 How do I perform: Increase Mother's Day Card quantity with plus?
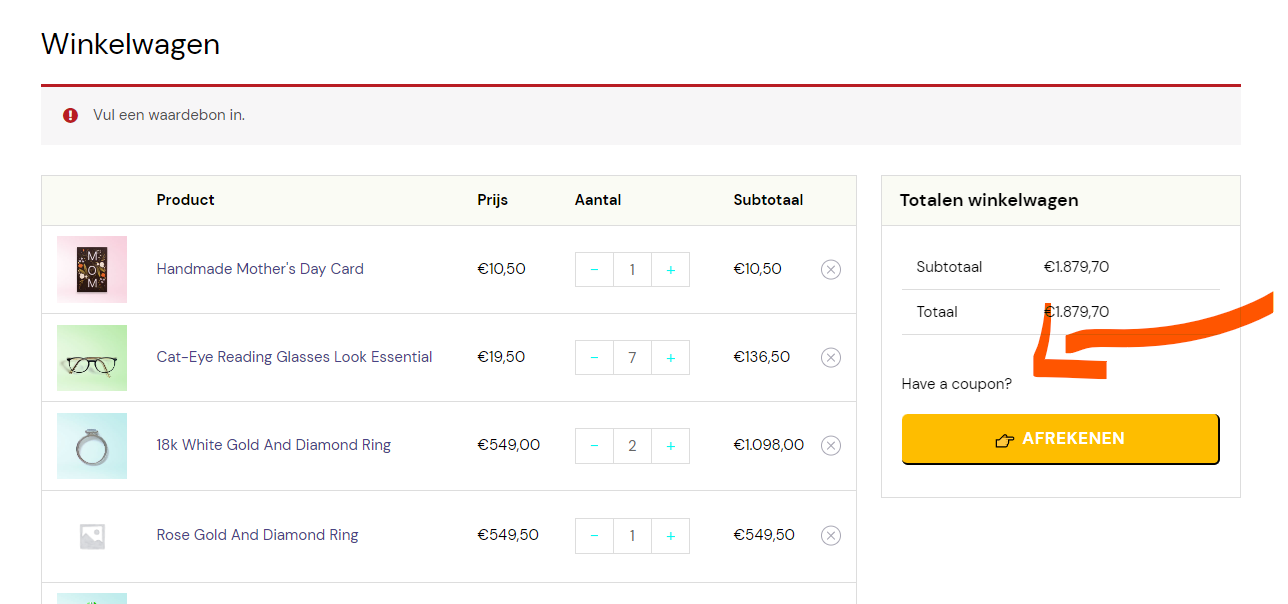point(670,270)
